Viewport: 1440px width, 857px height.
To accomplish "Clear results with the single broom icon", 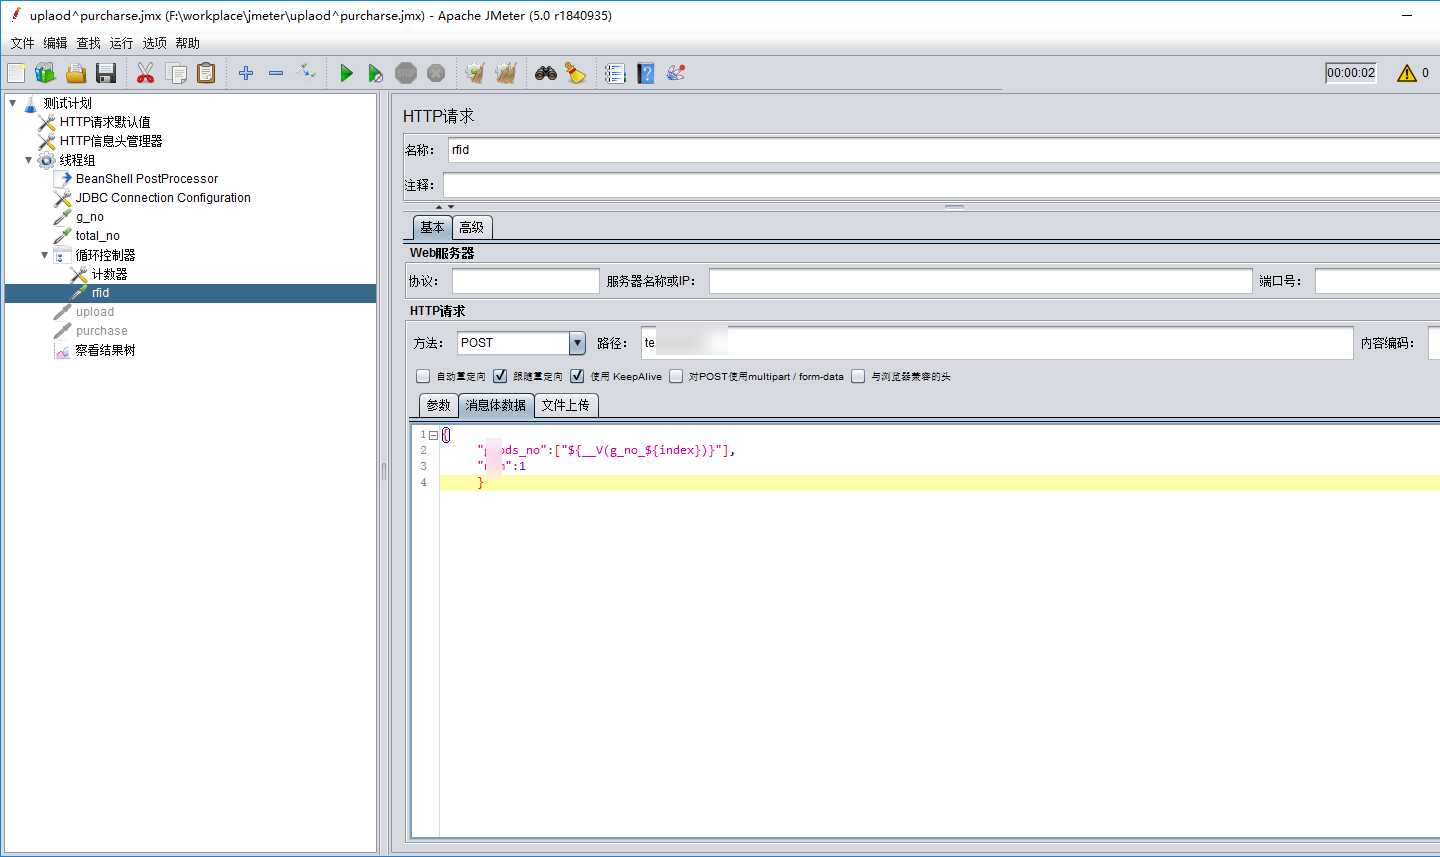I will pyautogui.click(x=475, y=73).
